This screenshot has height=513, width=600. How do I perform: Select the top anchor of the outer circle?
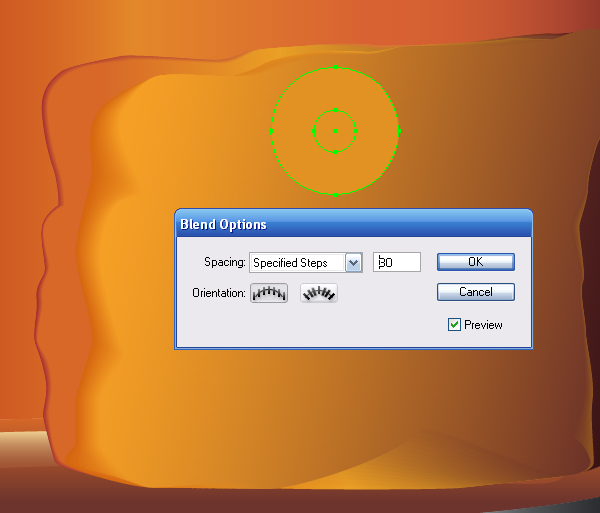pyautogui.click(x=335, y=67)
